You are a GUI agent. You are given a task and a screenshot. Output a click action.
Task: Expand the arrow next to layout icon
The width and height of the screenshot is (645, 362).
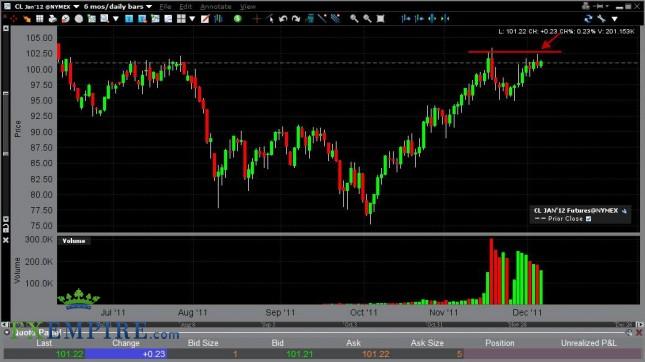192,19
